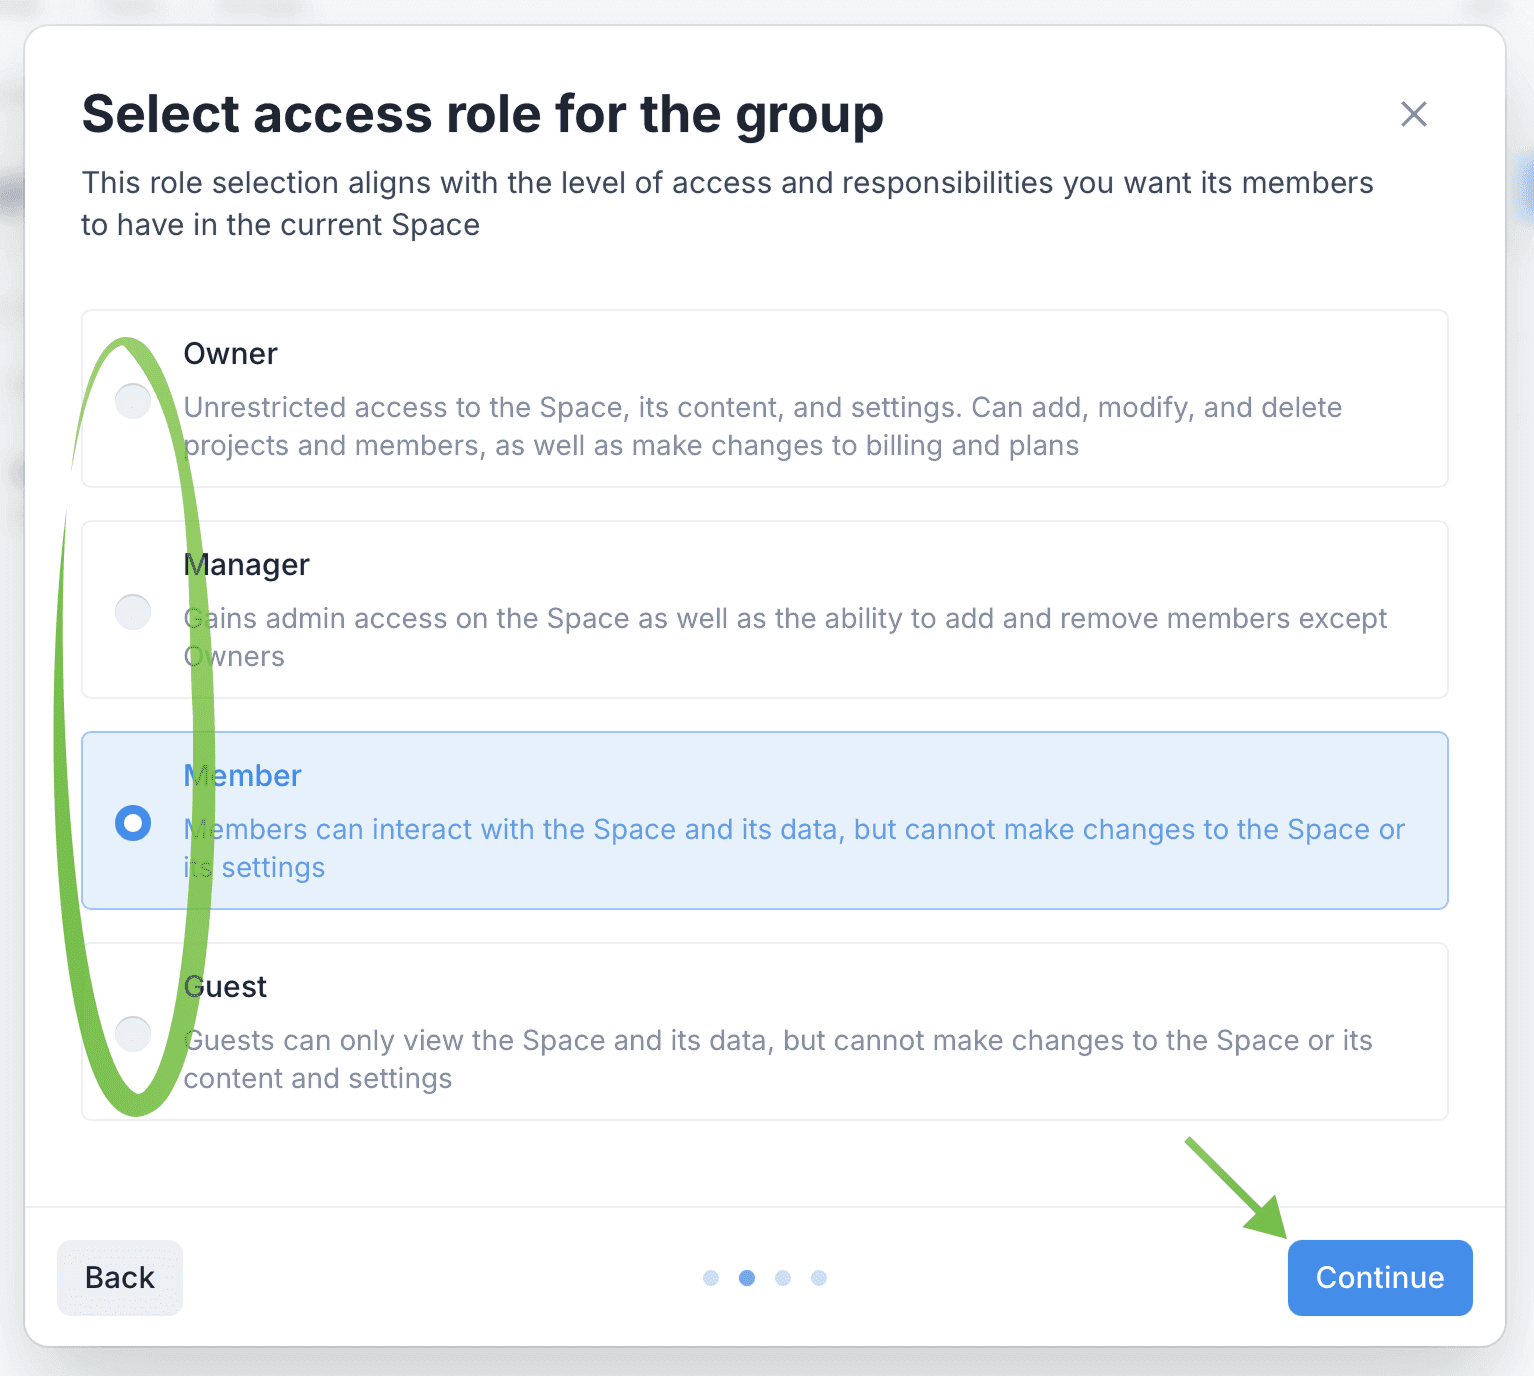Click the Member role title
This screenshot has width=1534, height=1376.
click(243, 776)
